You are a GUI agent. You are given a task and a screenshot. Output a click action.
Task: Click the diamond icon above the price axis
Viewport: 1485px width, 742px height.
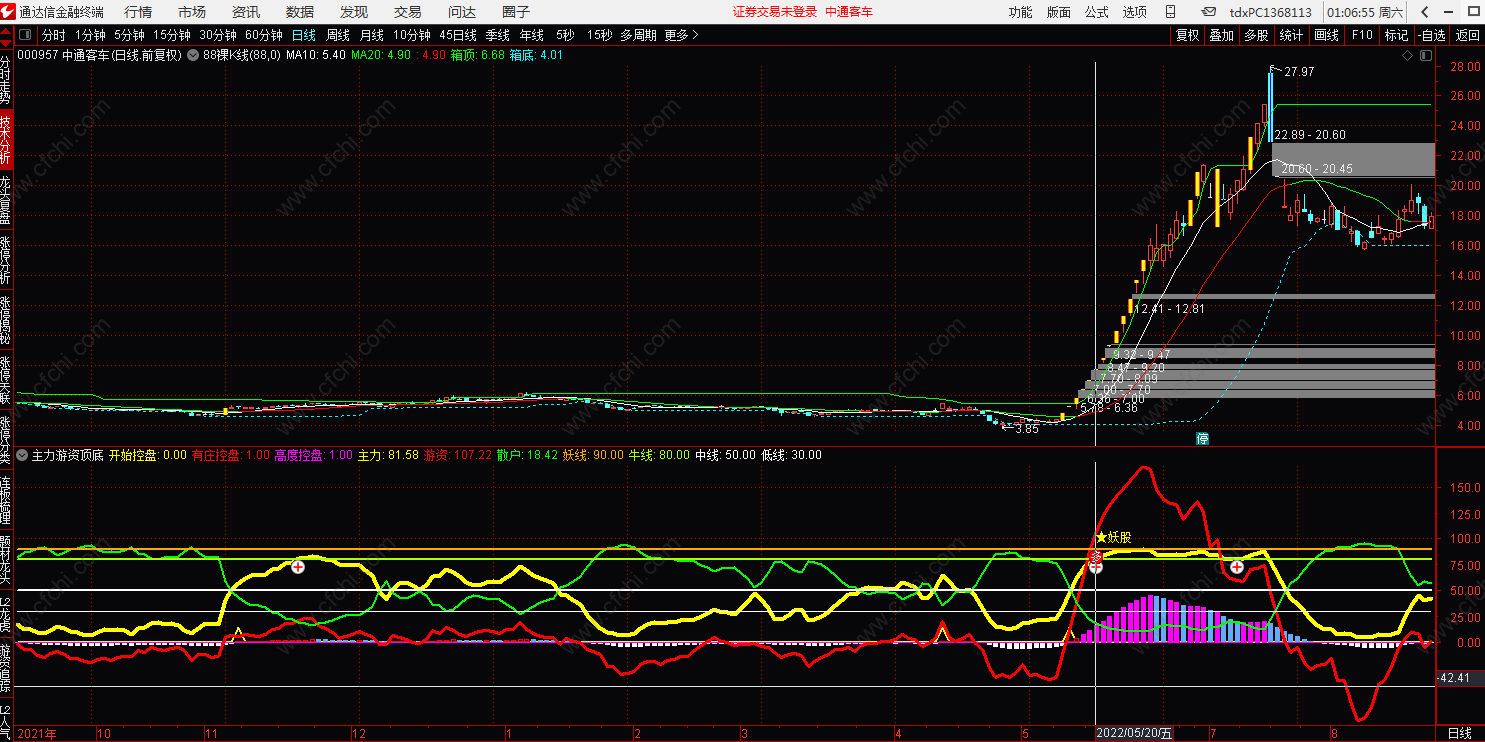coord(1408,56)
